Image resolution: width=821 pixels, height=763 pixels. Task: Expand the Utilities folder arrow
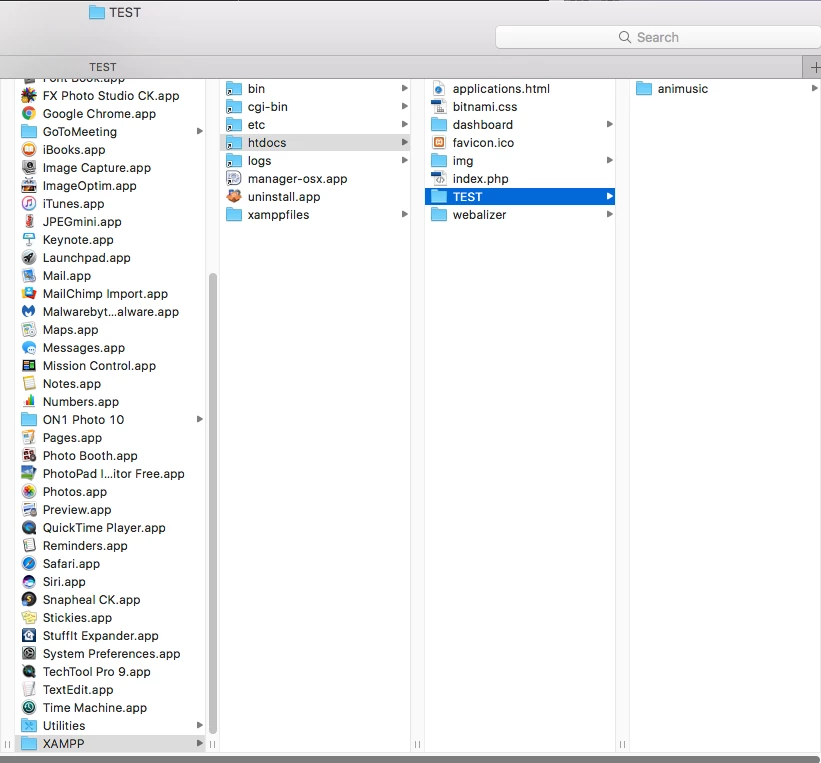tap(199, 725)
